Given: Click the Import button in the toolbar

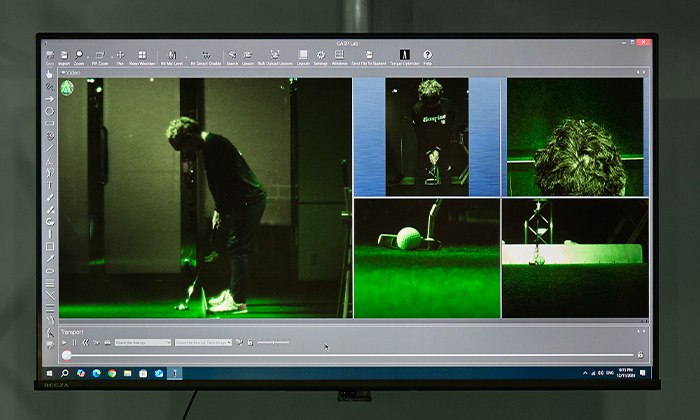Looking at the screenshot, I should pos(64,57).
